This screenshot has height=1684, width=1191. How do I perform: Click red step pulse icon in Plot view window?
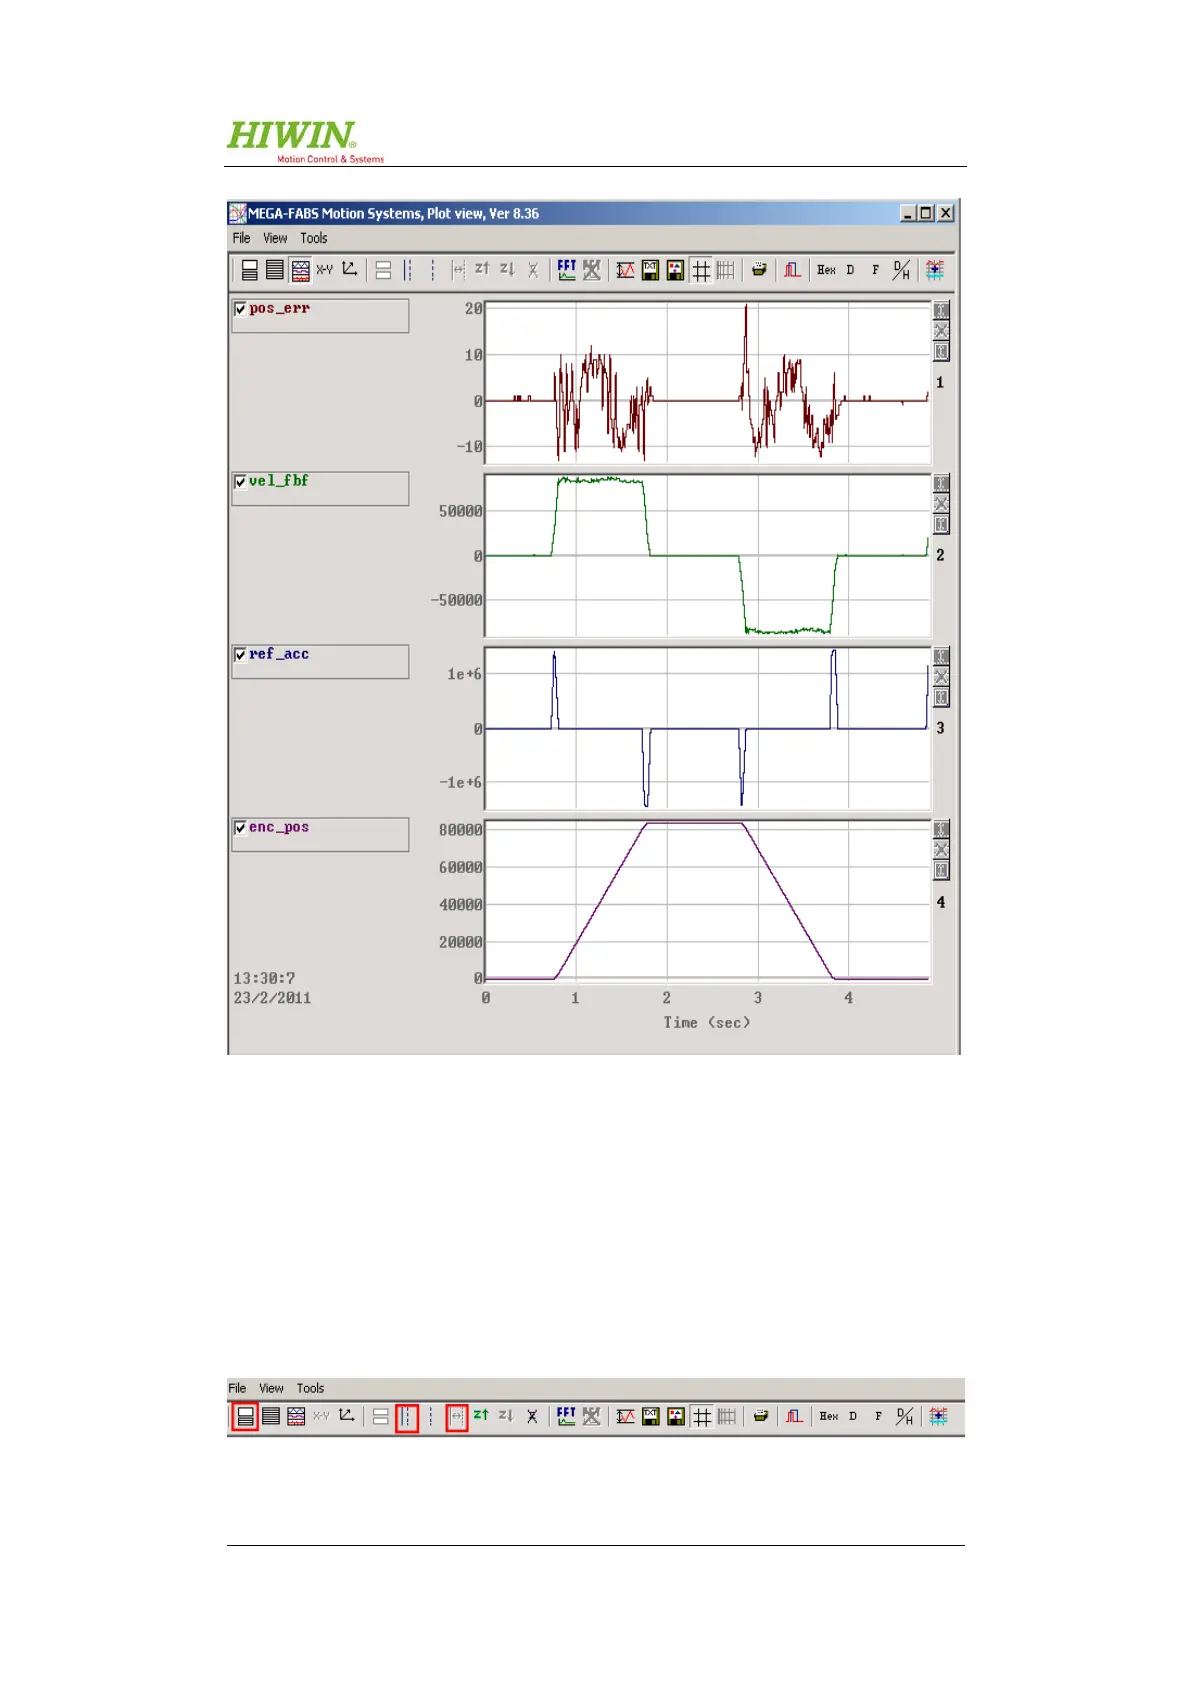(x=793, y=270)
